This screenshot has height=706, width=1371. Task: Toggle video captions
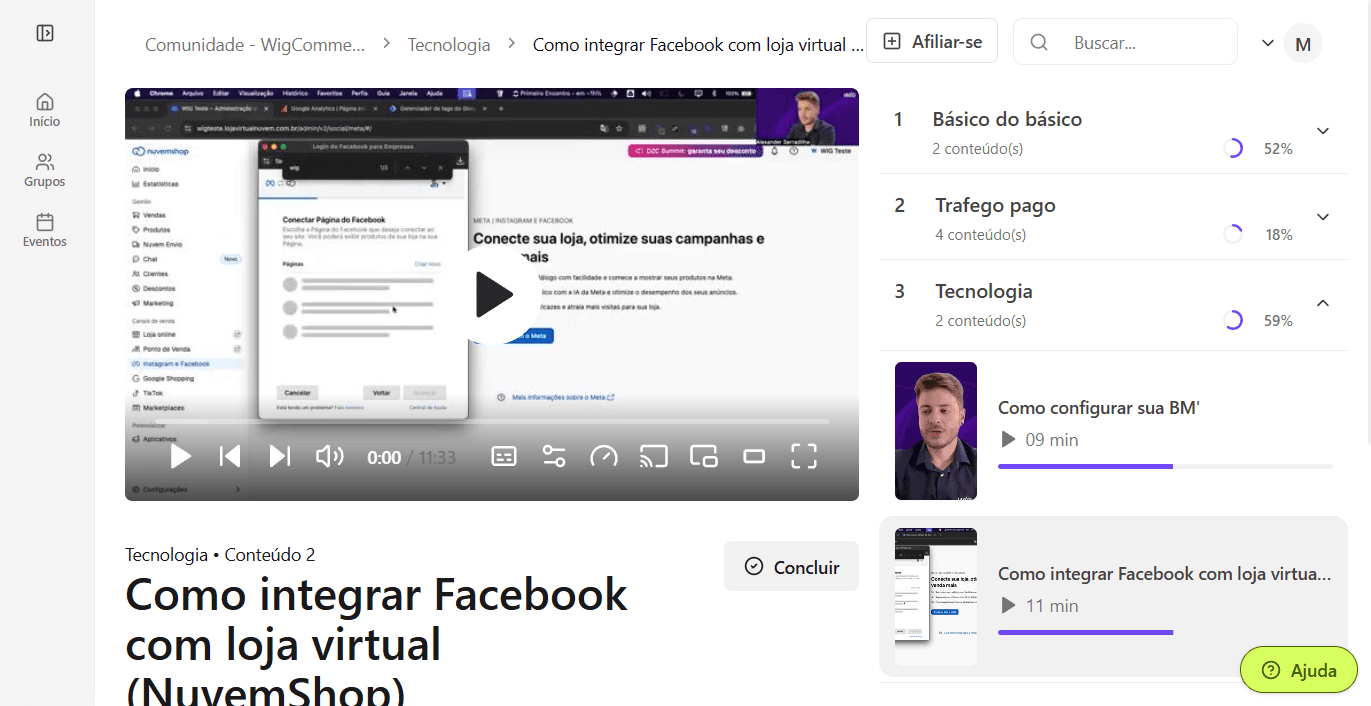[x=504, y=457]
